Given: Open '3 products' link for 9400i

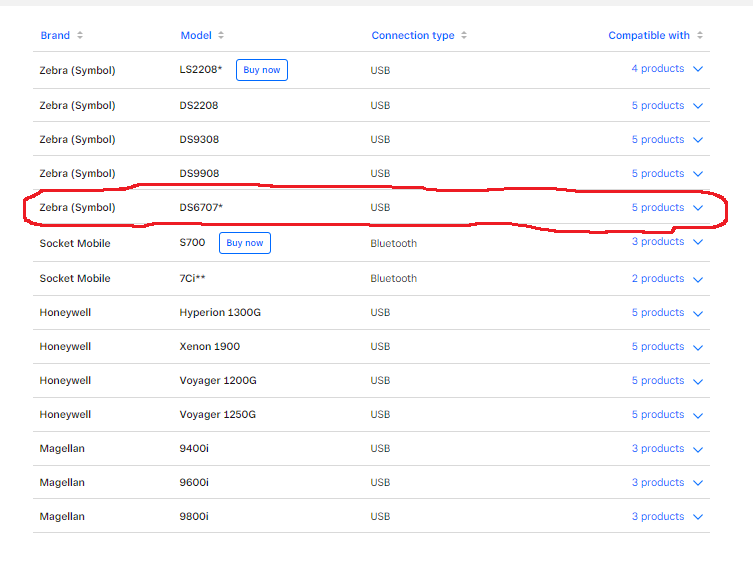Looking at the screenshot, I should (657, 449).
